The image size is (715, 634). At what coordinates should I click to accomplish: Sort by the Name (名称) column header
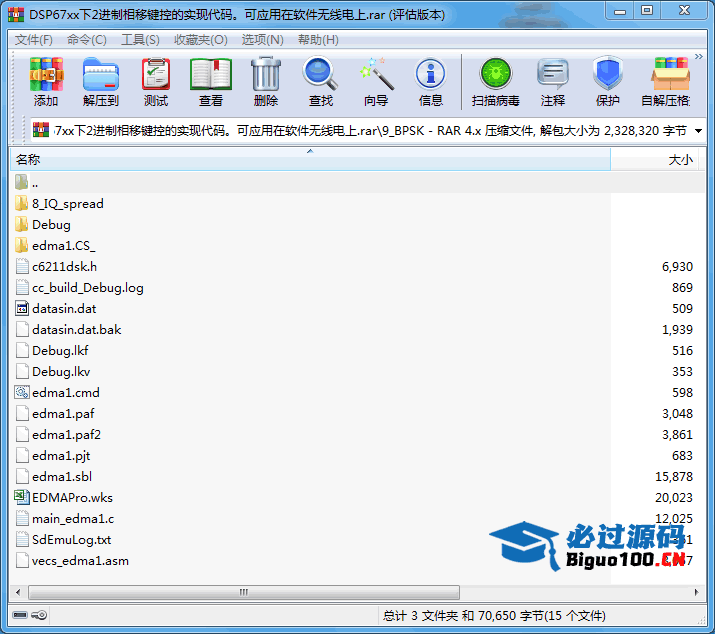pos(310,160)
